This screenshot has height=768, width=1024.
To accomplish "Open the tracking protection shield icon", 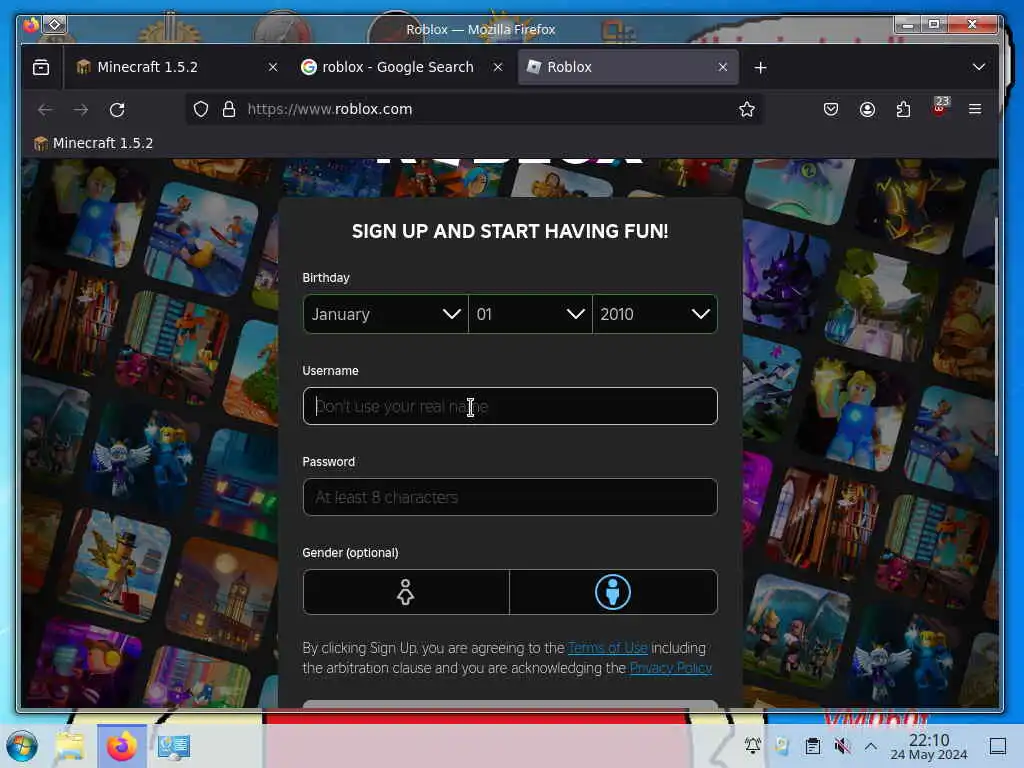I will [x=201, y=109].
